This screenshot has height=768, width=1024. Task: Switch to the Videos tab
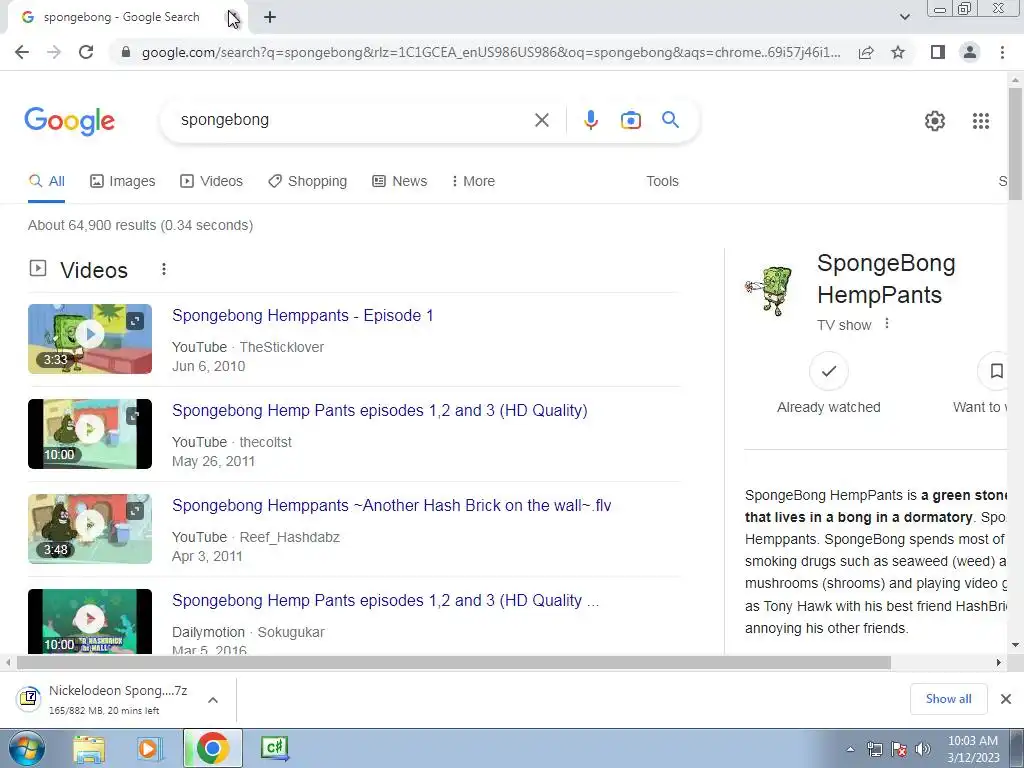[x=212, y=181]
